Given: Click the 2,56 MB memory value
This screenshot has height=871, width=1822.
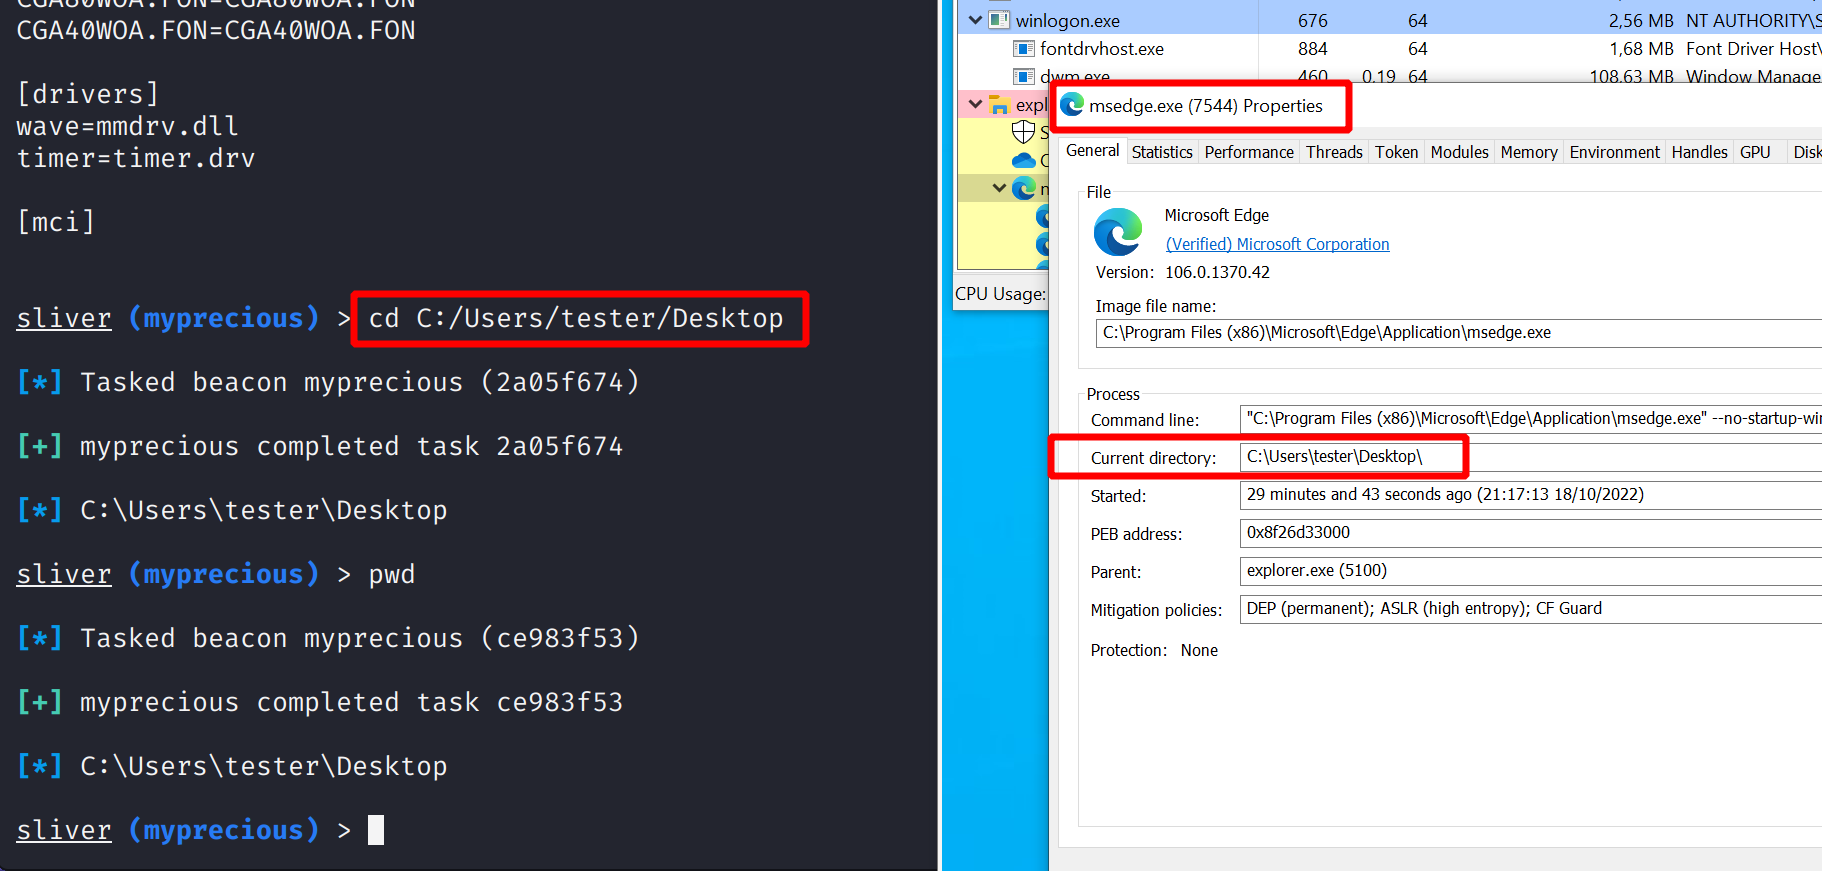Looking at the screenshot, I should (1641, 21).
